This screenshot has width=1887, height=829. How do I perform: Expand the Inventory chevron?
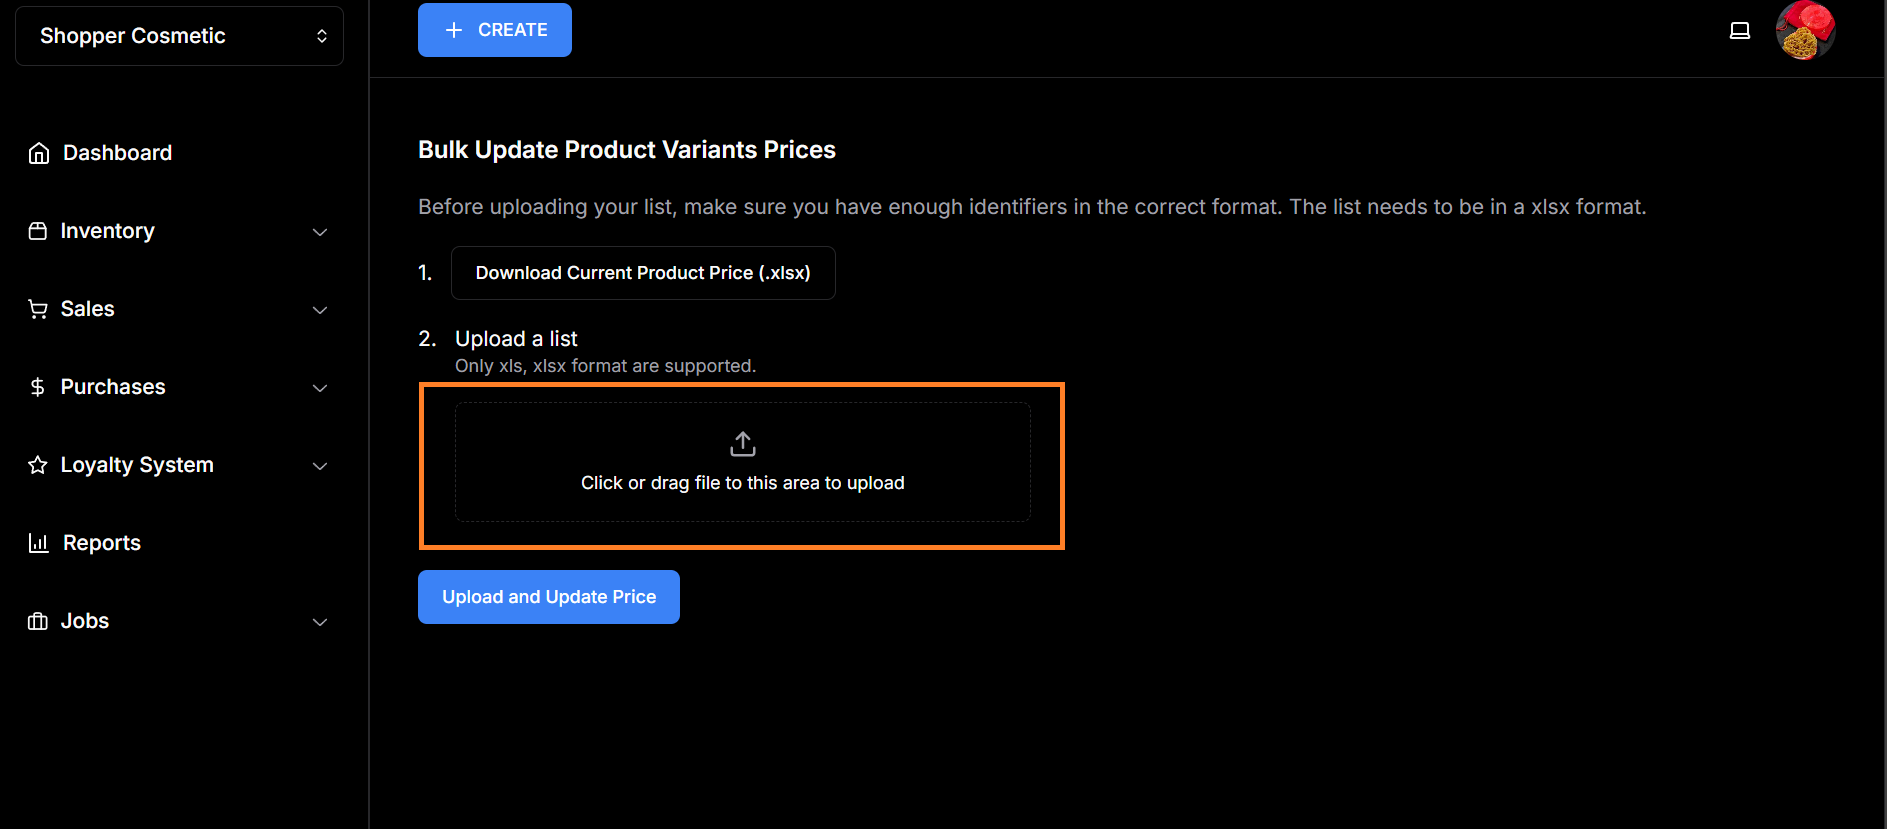[320, 232]
